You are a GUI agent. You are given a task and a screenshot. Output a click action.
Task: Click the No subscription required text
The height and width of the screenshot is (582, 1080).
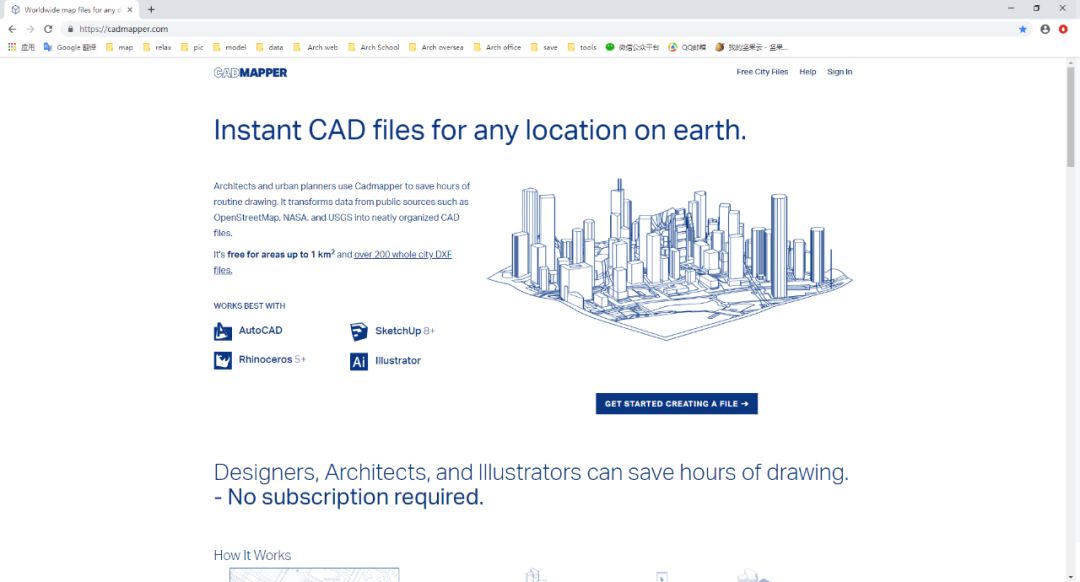point(349,497)
